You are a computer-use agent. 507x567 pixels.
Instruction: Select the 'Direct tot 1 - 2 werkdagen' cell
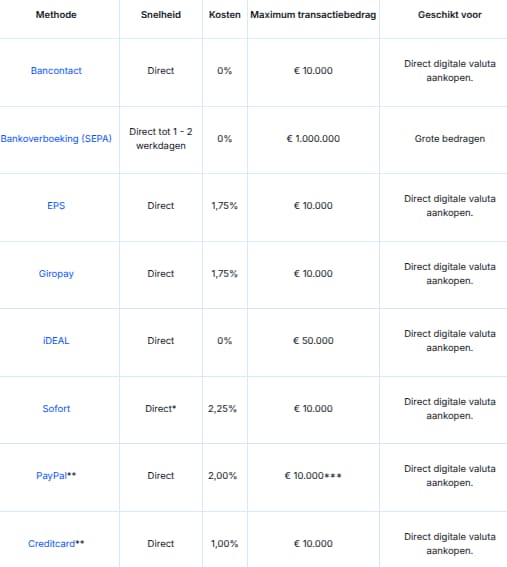tap(161, 138)
